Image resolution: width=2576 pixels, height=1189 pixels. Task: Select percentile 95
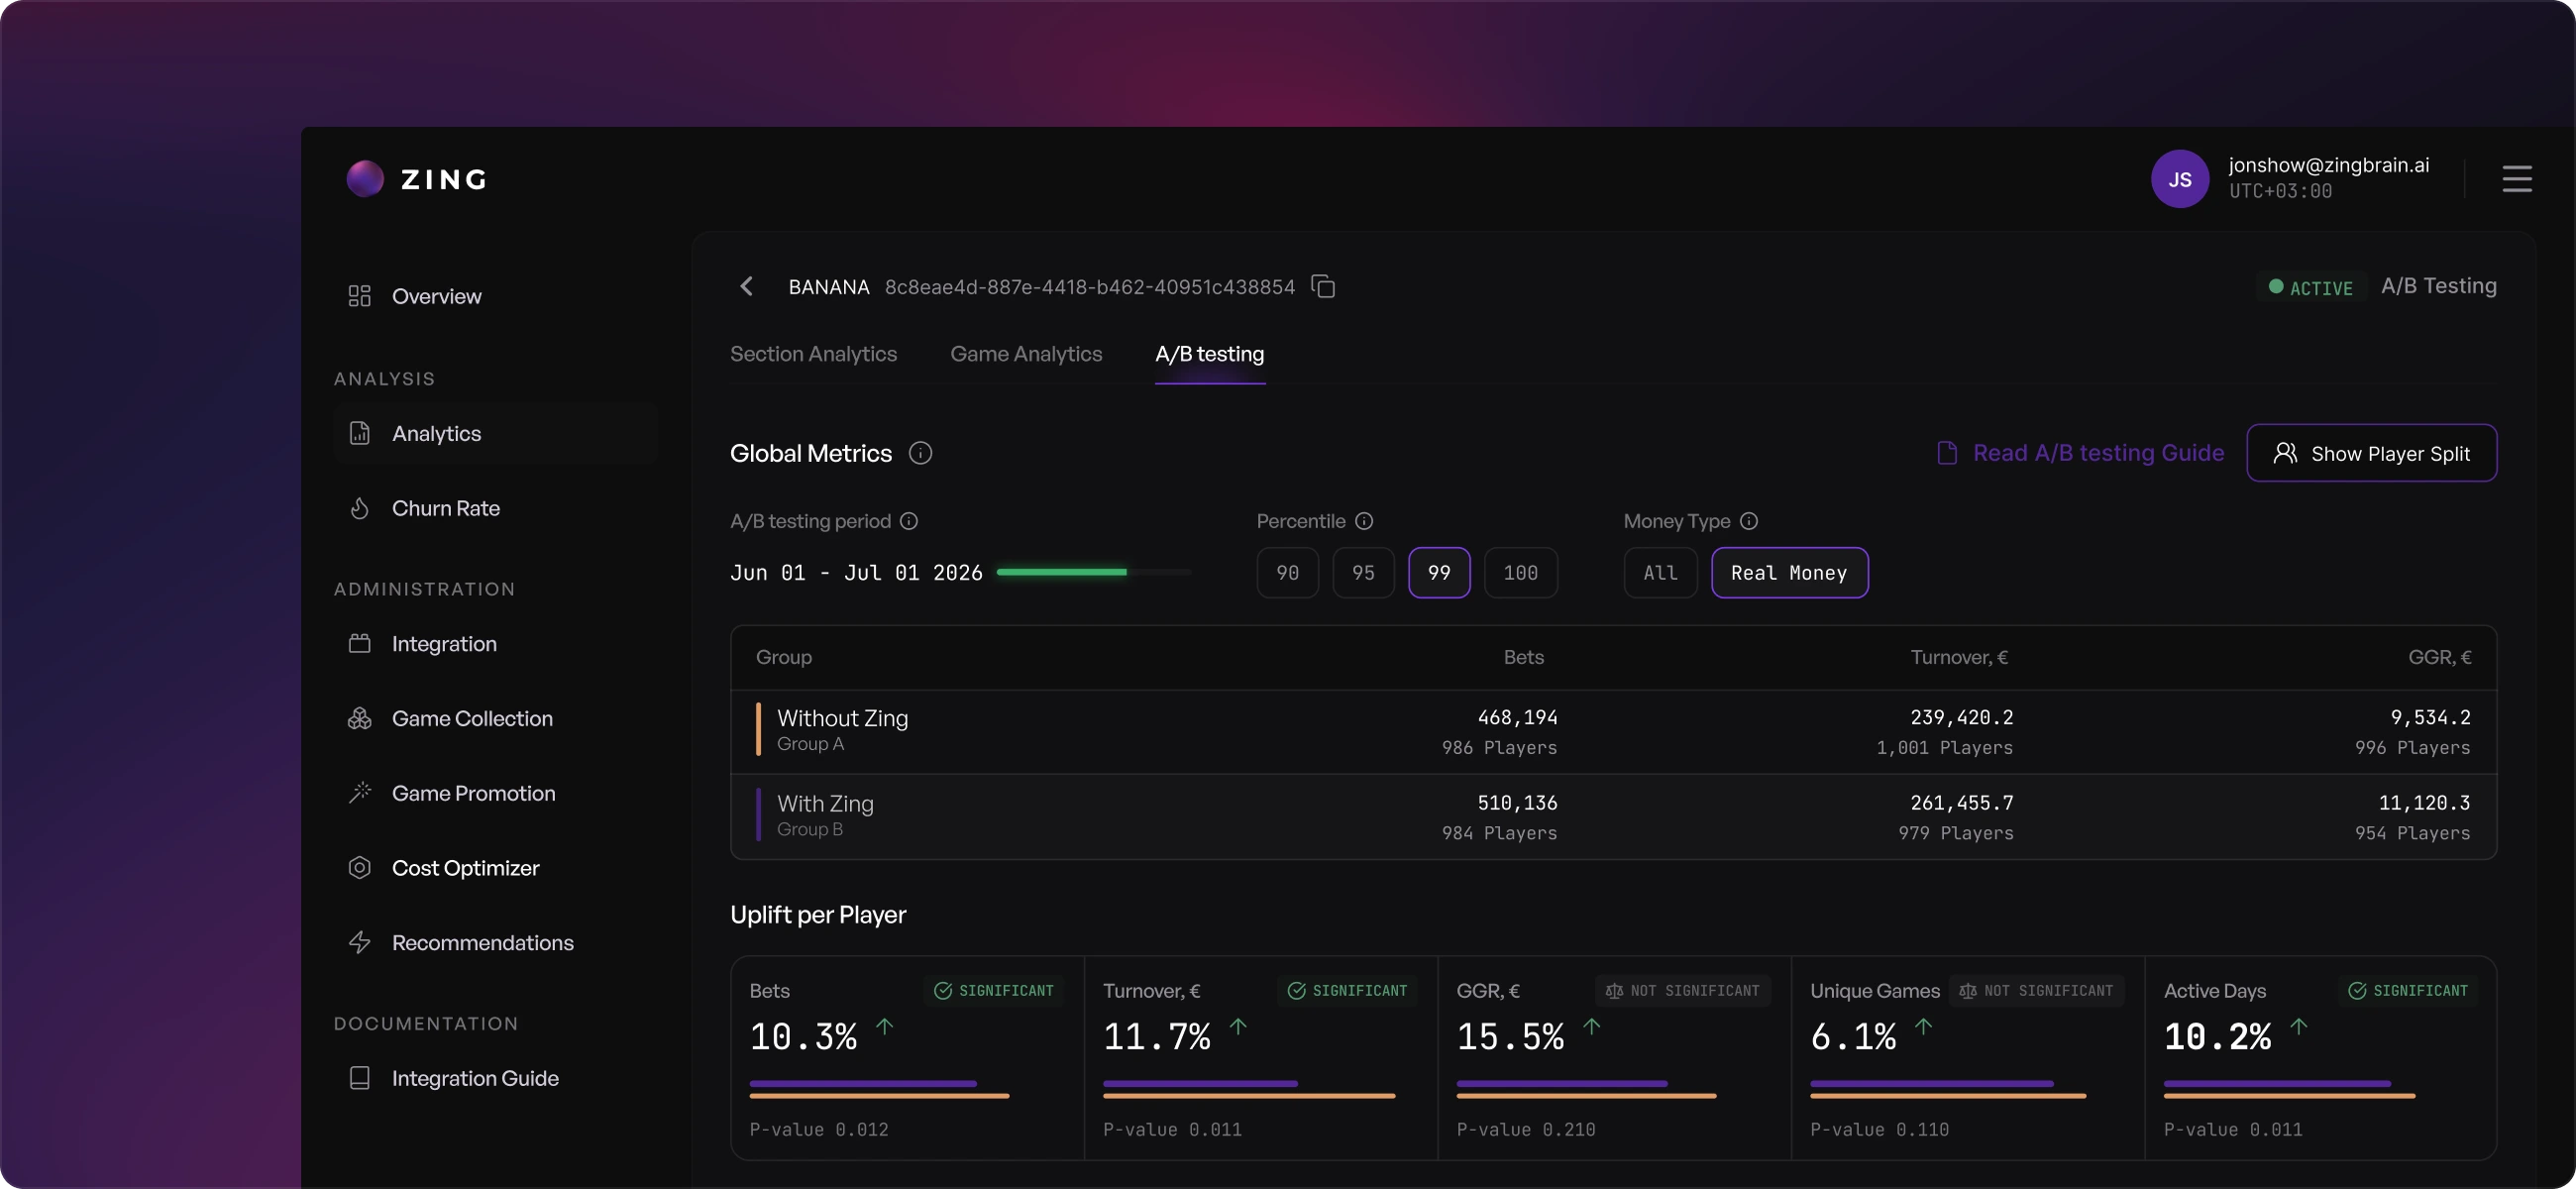pos(1363,572)
